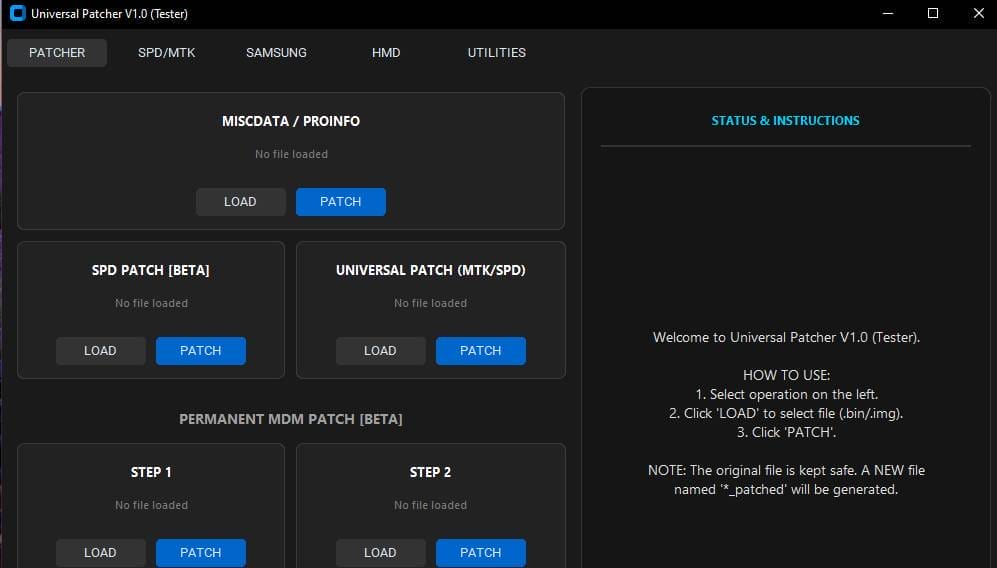The height and width of the screenshot is (568, 997).
Task: Click LOAD under MISCDATA / PROINFO
Action: (x=240, y=202)
